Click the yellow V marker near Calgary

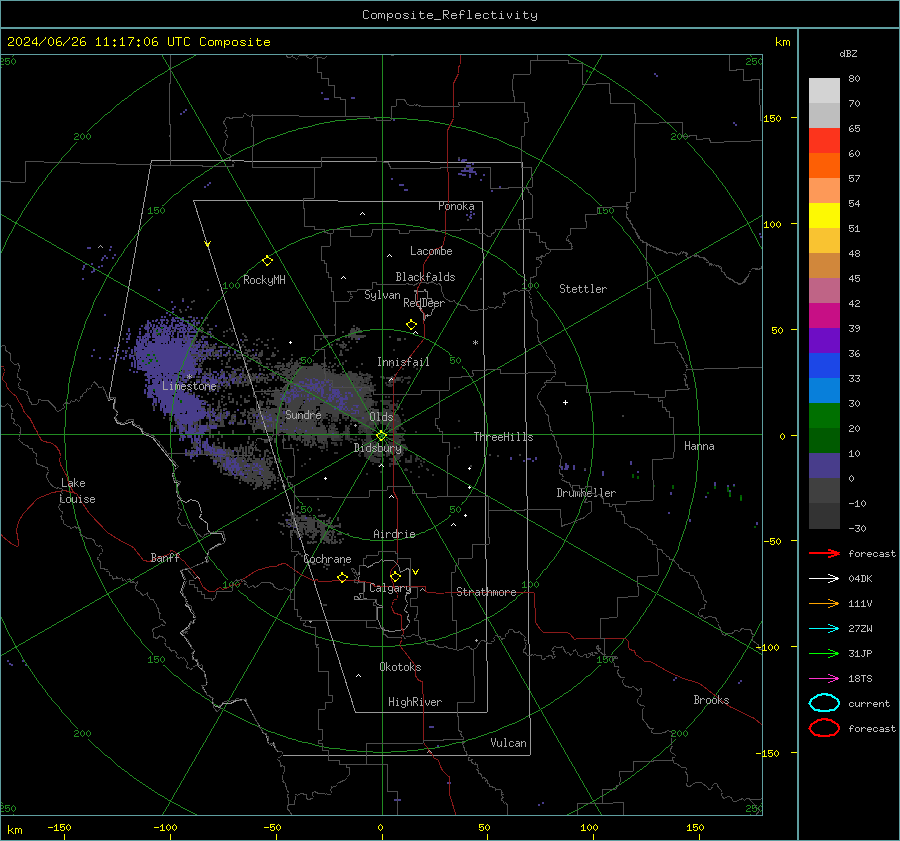tap(416, 572)
